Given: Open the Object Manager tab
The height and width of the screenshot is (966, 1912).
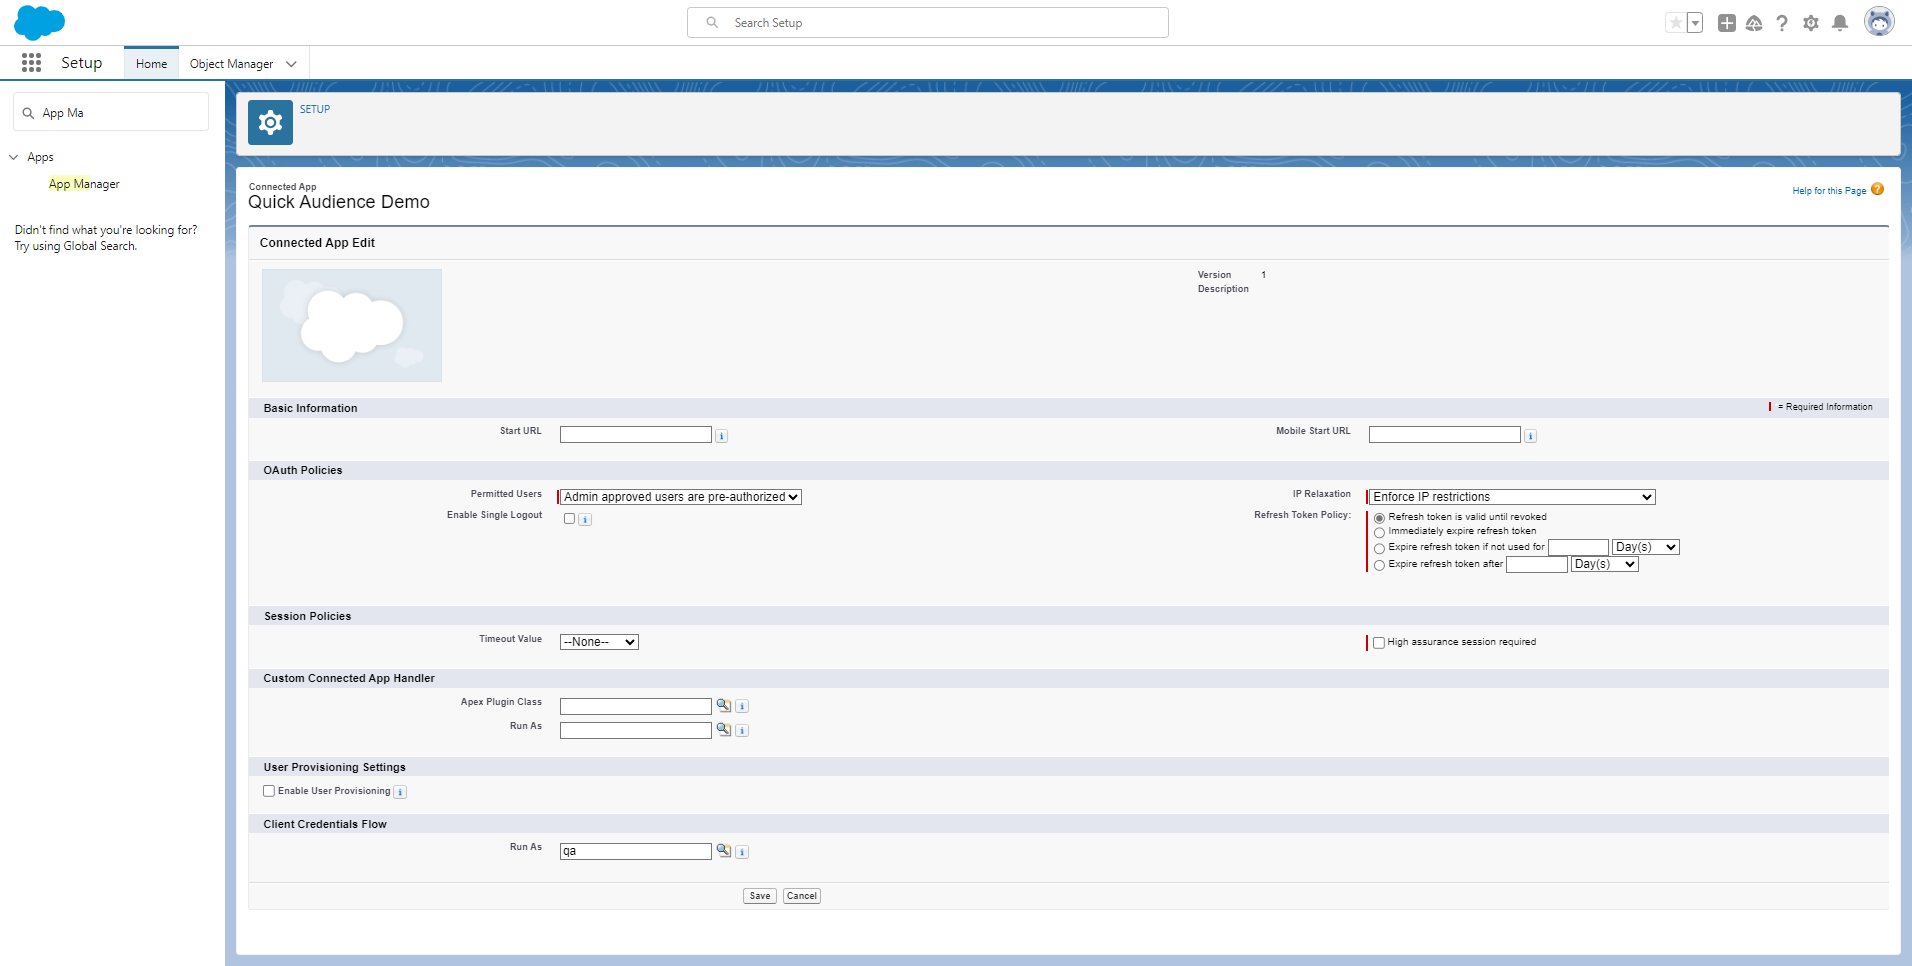Looking at the screenshot, I should coord(231,64).
